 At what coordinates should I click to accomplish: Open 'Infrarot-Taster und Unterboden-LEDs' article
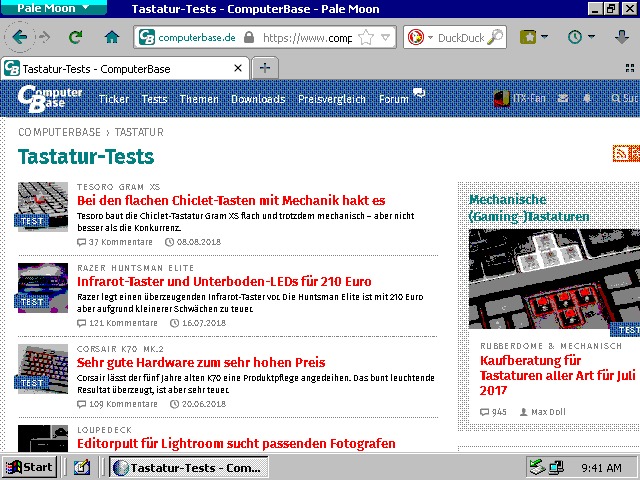point(224,282)
